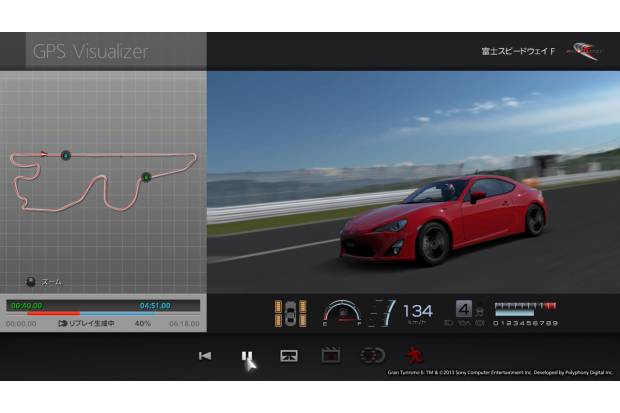
Task: Click the red direction arrow on track map
Action: (x=44, y=154)
